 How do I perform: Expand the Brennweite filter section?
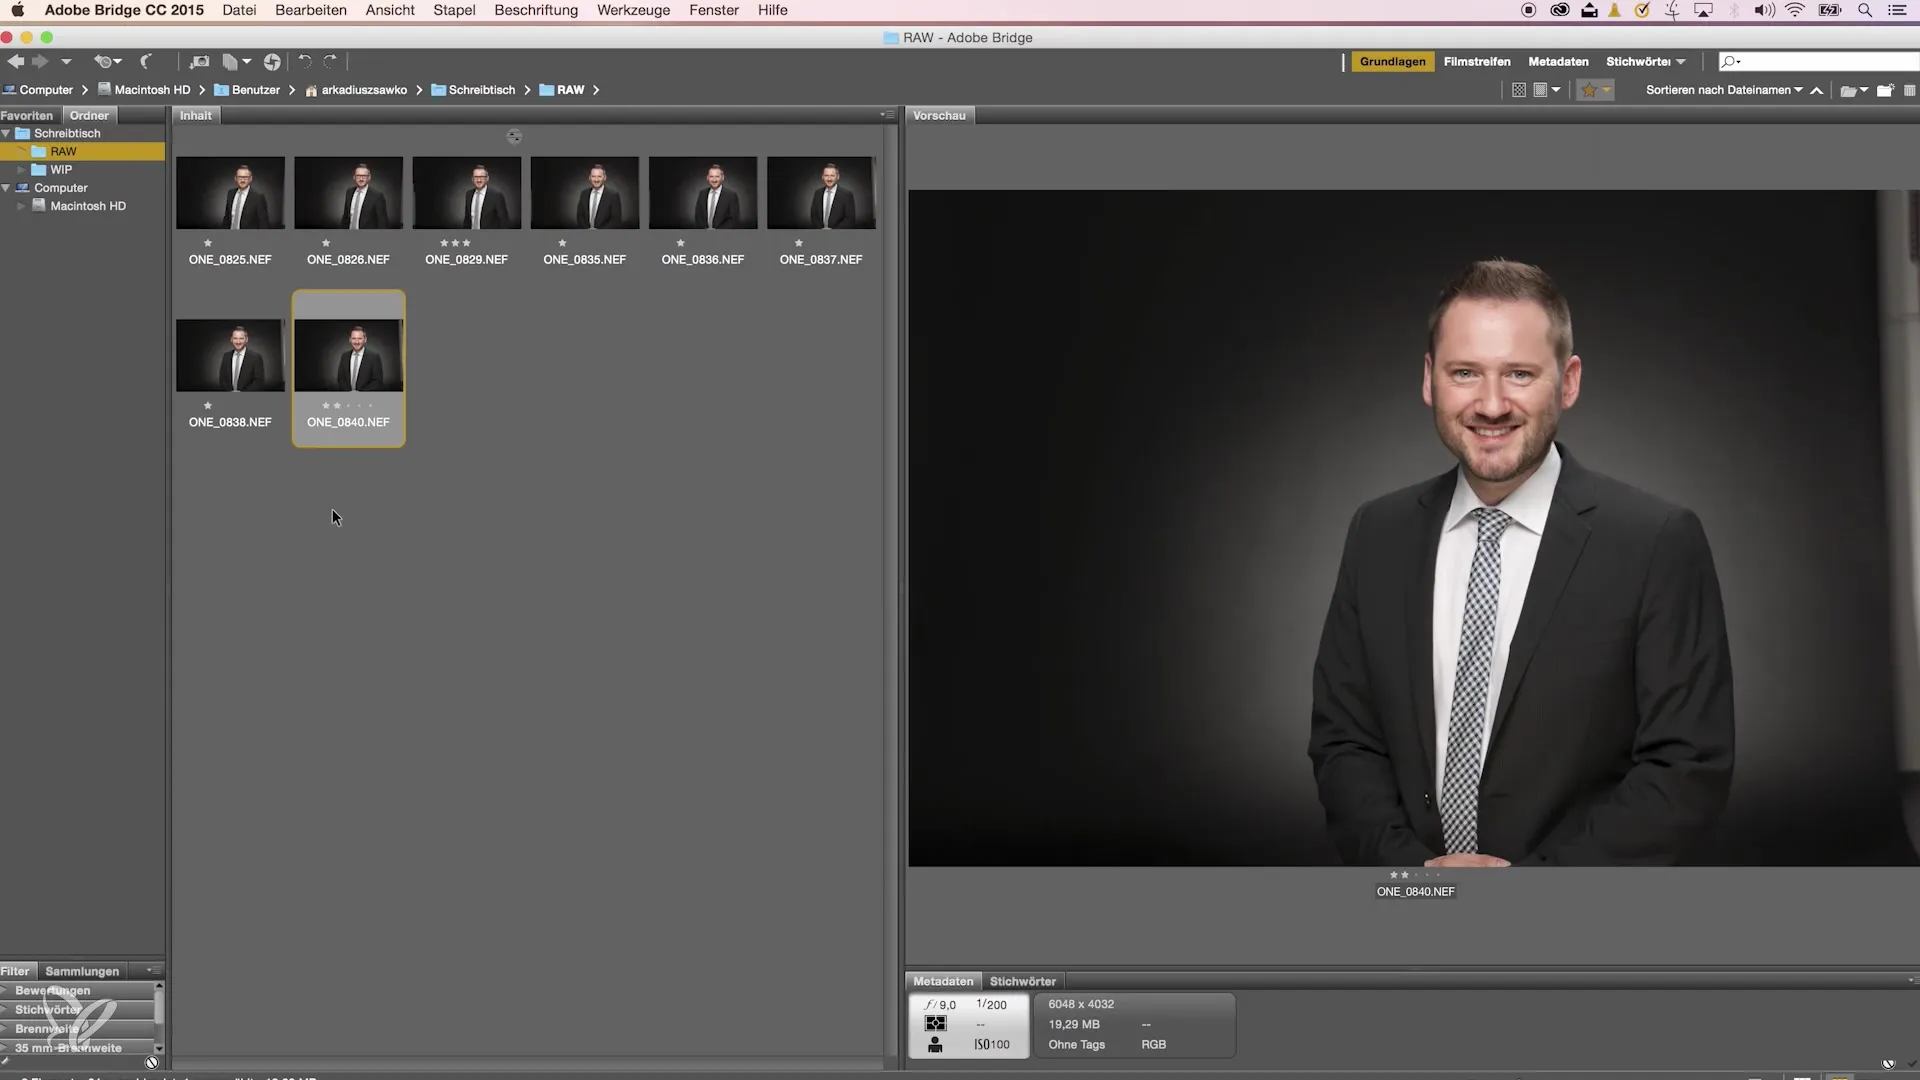[5, 1029]
